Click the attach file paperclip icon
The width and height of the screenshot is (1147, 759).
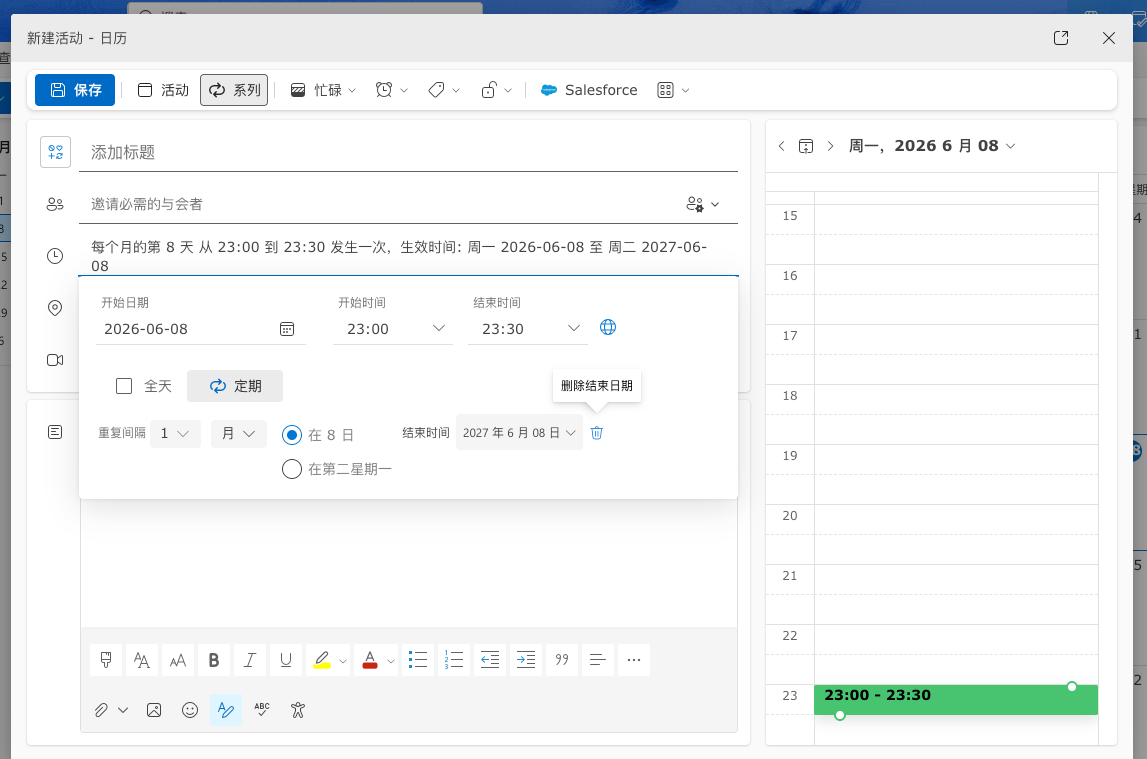tap(102, 710)
